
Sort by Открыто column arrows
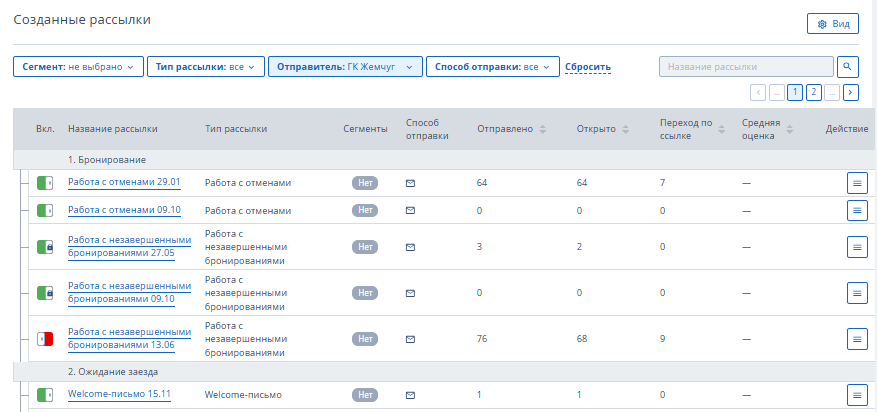[625, 129]
